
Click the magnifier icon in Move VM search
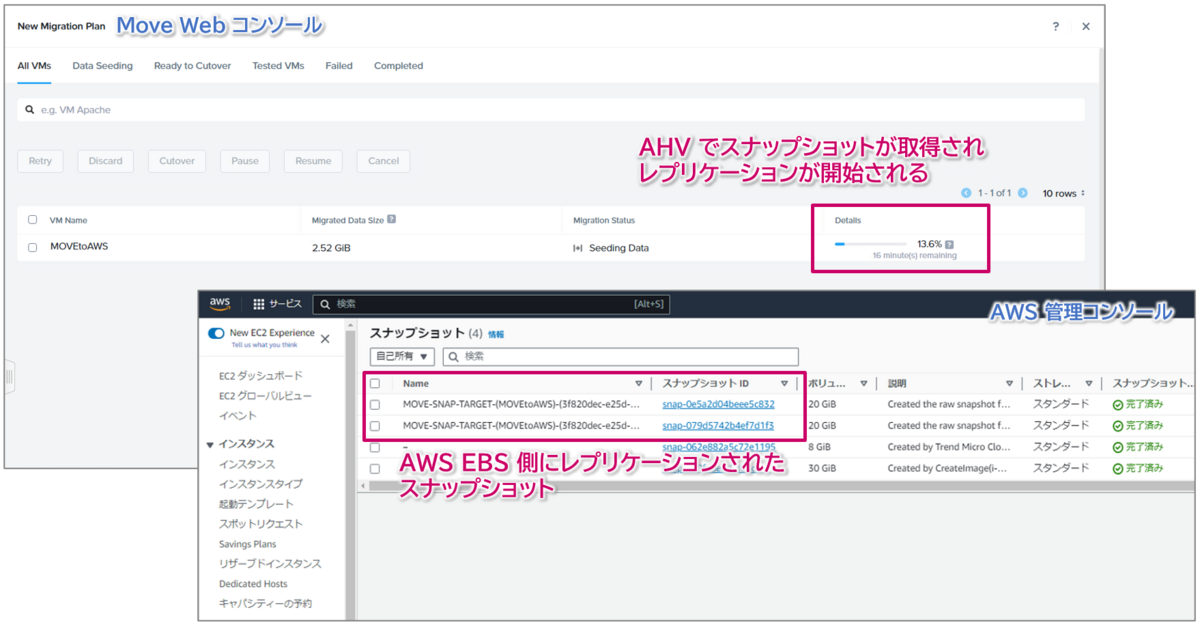32,110
